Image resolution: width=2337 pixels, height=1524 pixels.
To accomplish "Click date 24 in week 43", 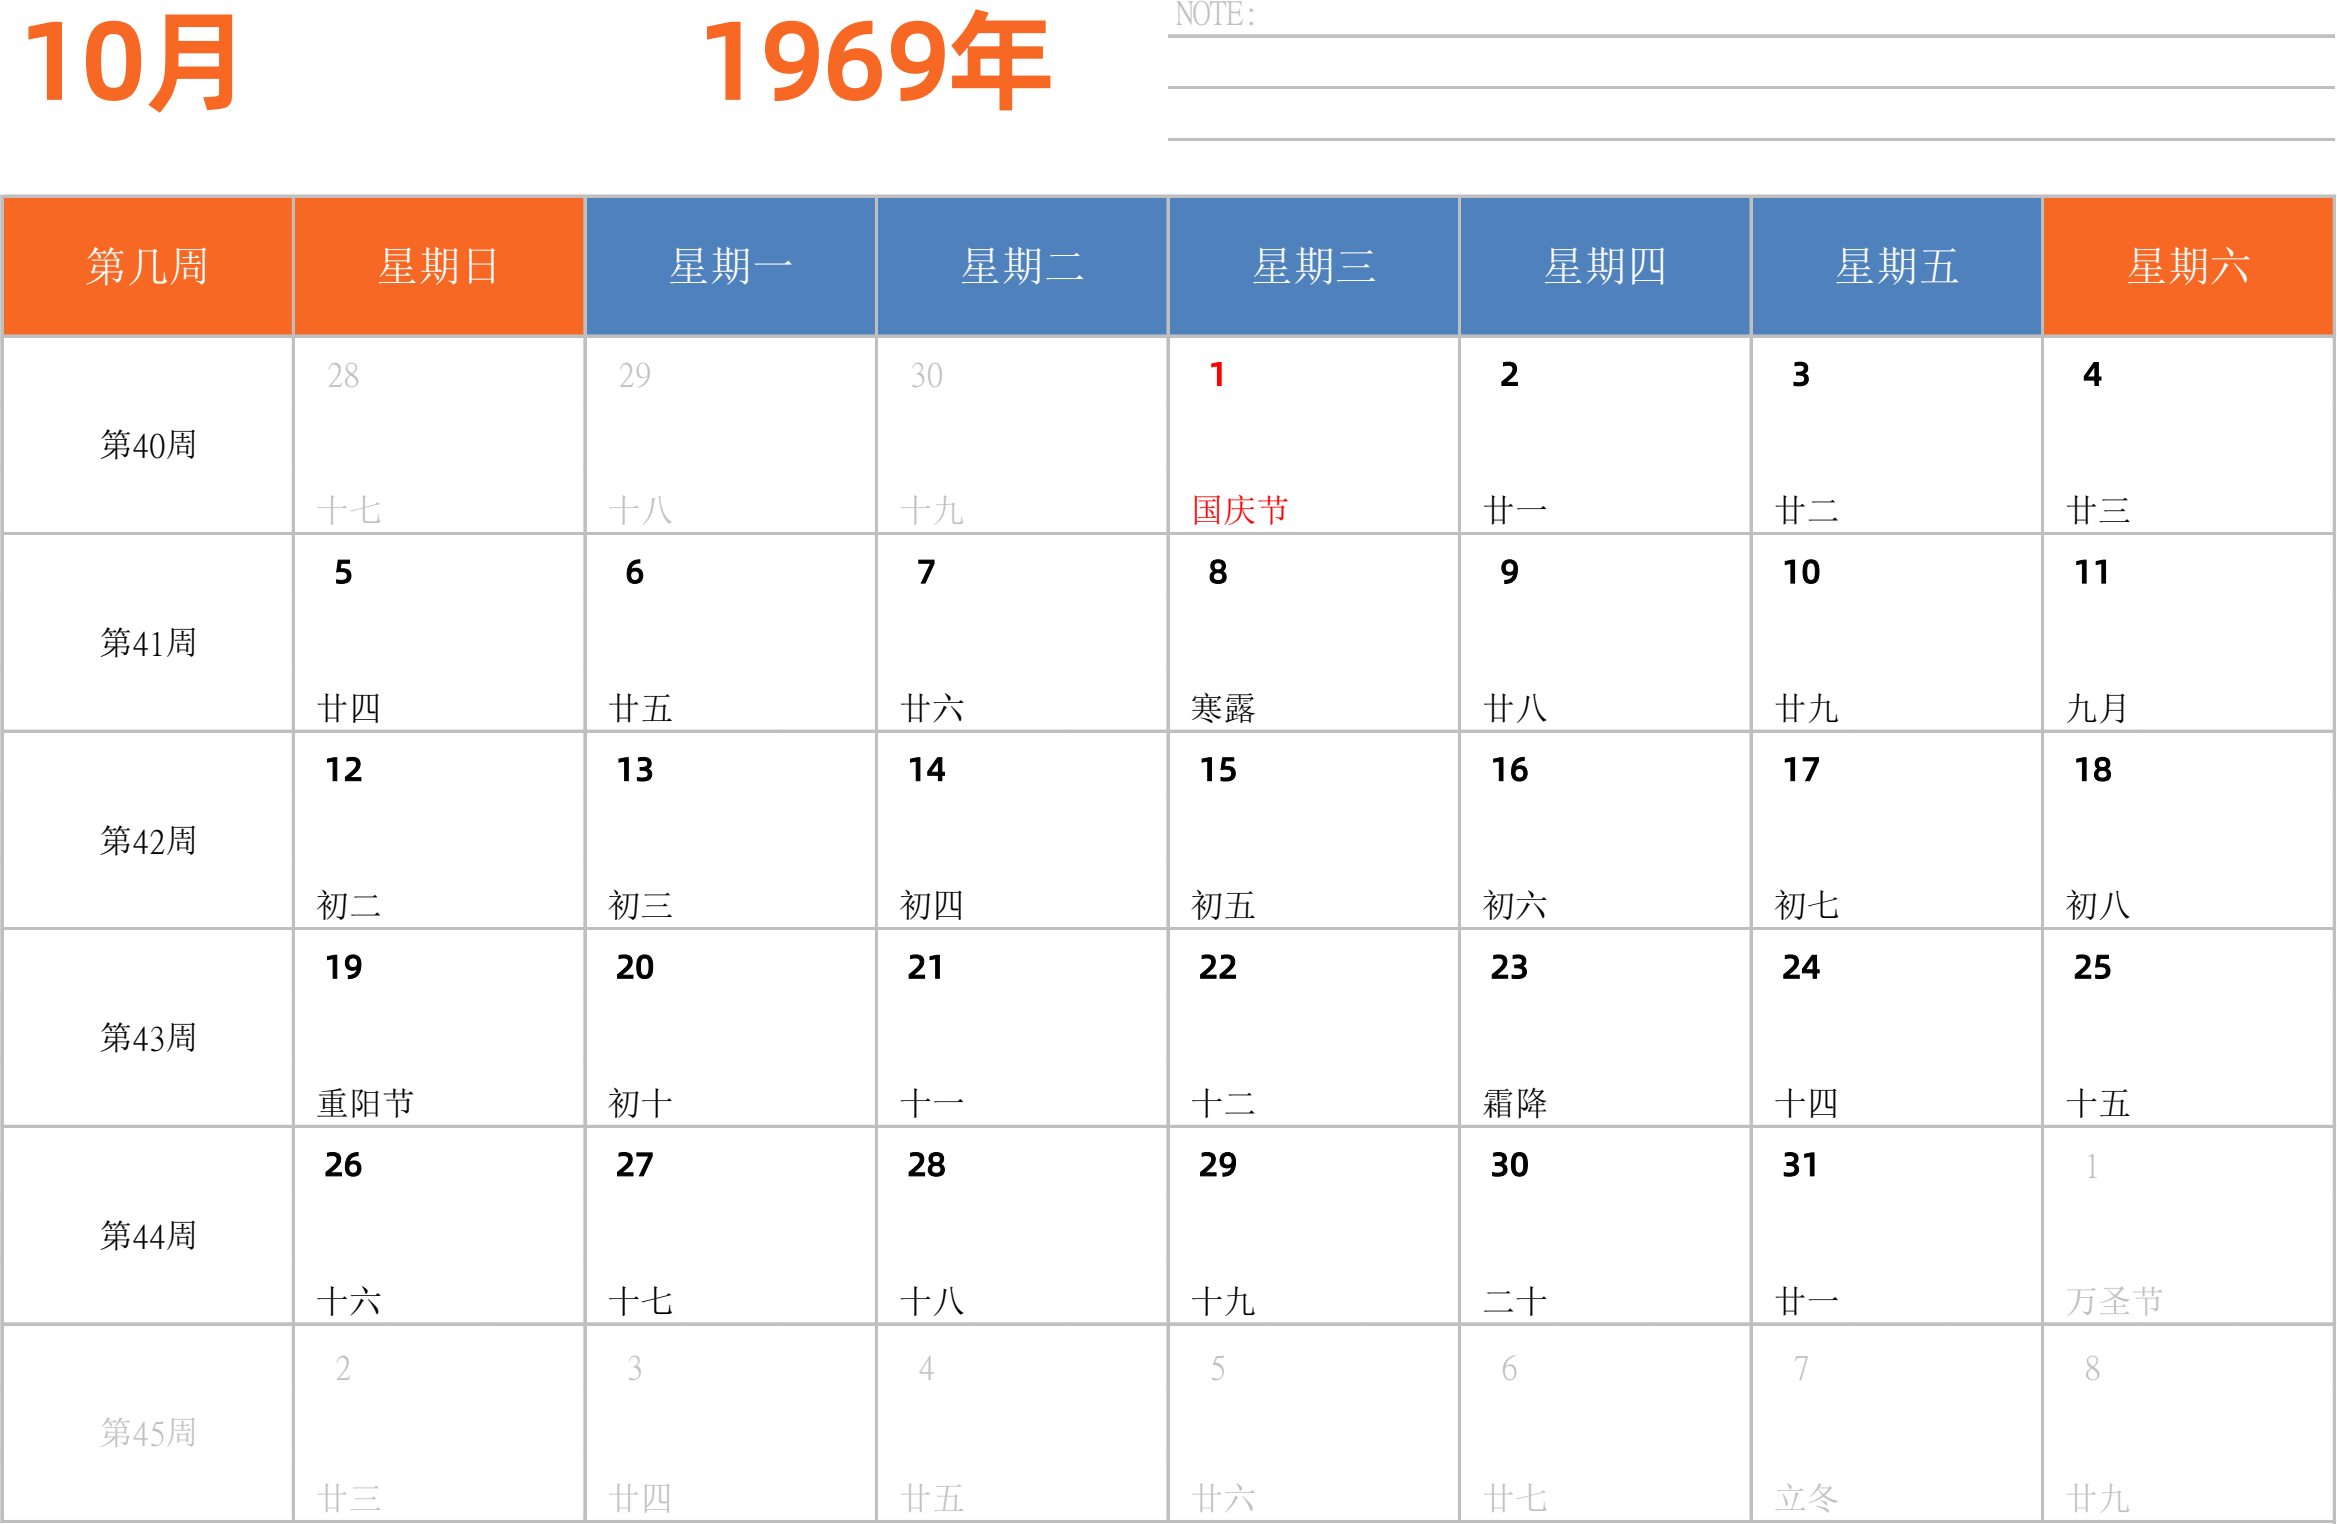I will point(1801,968).
